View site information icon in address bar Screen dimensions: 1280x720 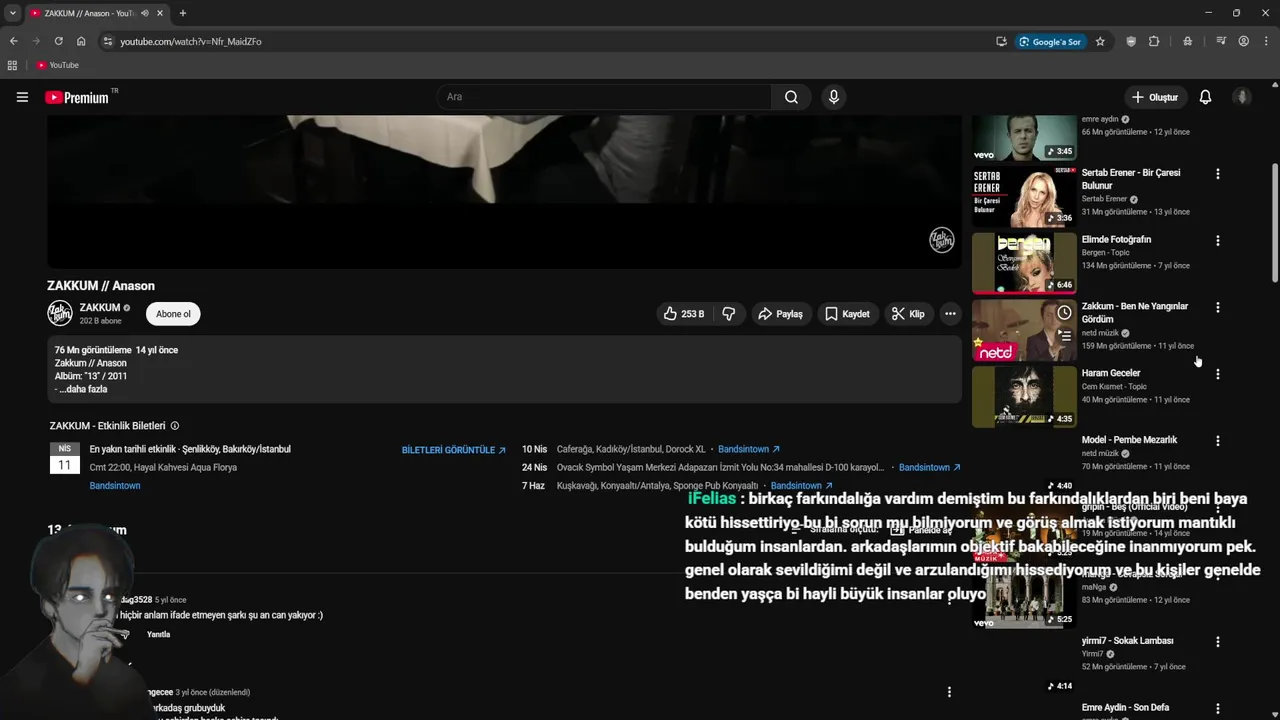click(108, 41)
